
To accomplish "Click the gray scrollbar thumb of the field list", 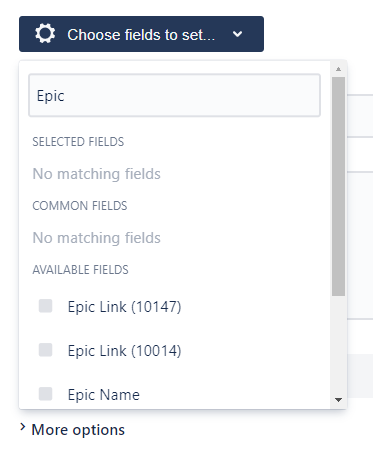I will click(x=338, y=186).
